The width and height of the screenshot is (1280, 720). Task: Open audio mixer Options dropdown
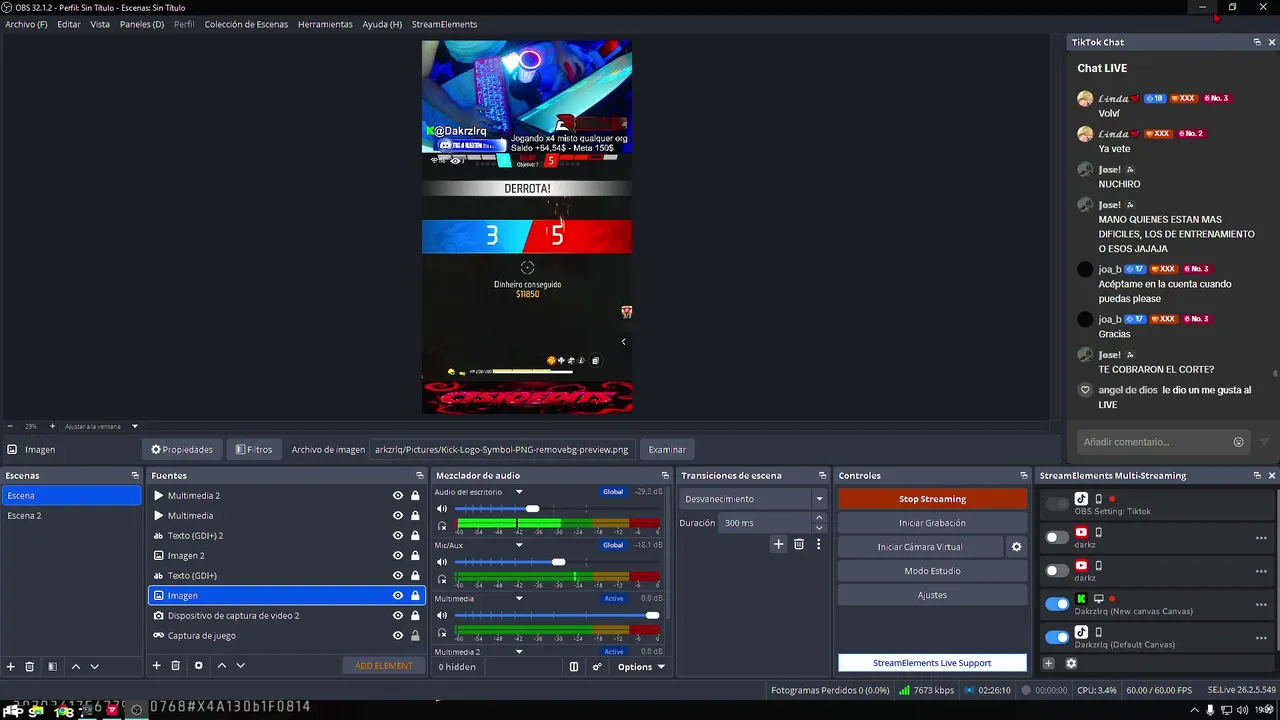coord(641,667)
